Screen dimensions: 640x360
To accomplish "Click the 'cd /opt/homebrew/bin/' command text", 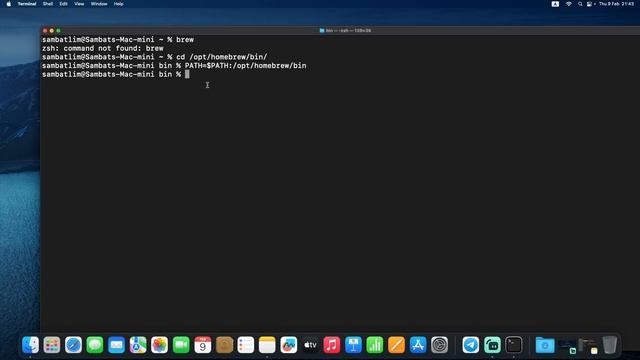I will tap(222, 57).
